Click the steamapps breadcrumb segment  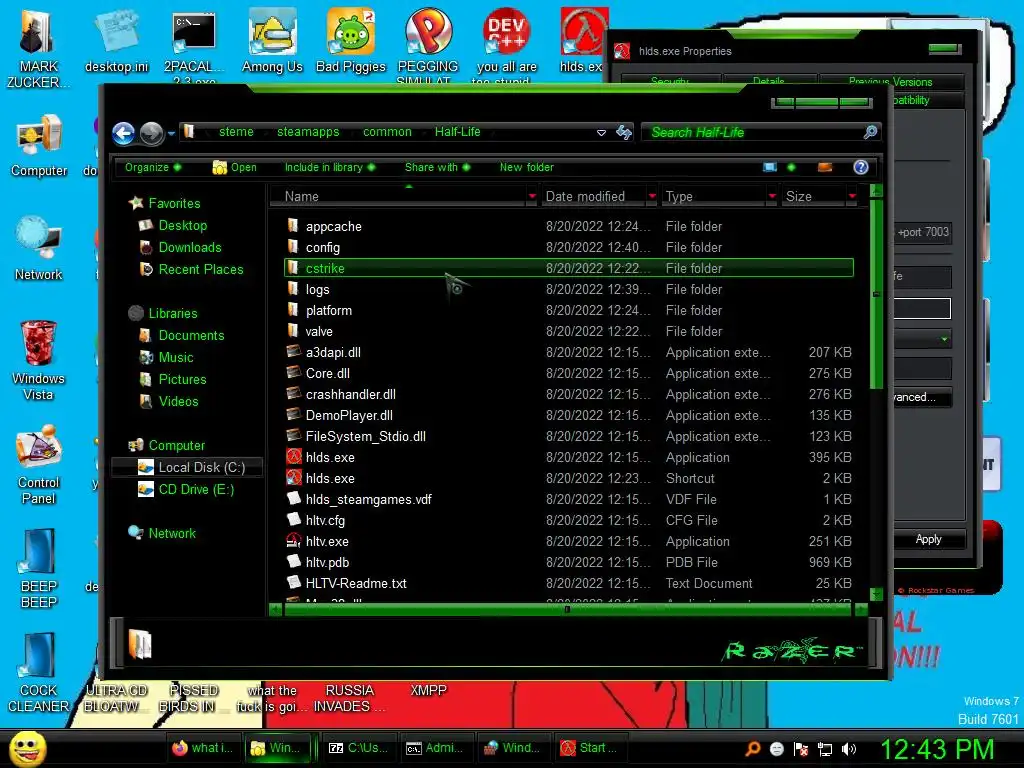click(308, 132)
